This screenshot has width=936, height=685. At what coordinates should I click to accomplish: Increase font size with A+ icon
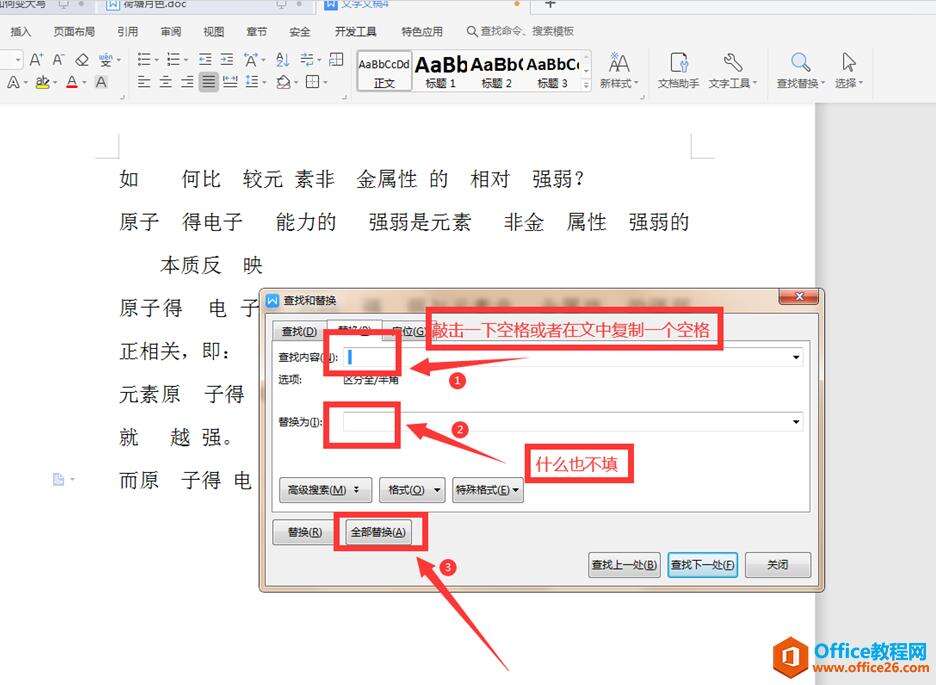coord(36,60)
